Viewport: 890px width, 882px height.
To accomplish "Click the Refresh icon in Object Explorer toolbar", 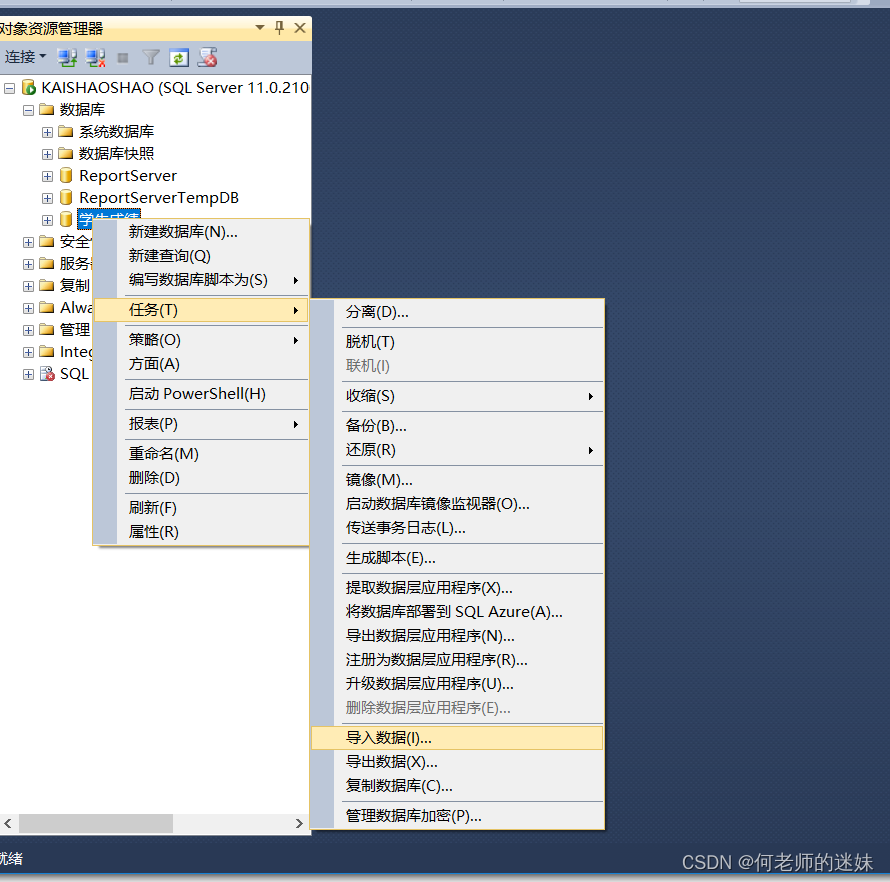I will pyautogui.click(x=178, y=57).
